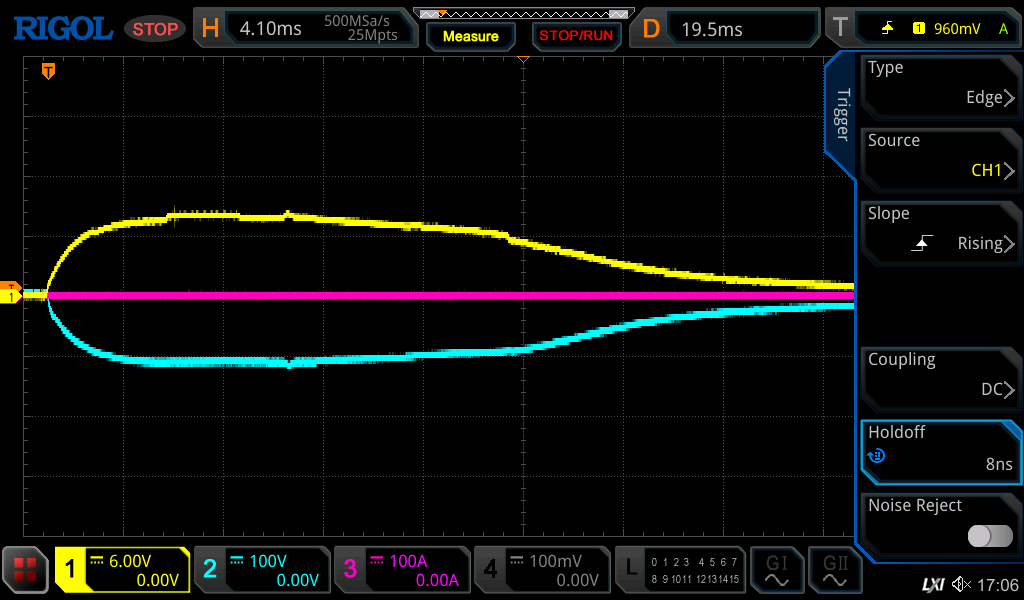Open the Measure menu
This screenshot has width=1024, height=600.
click(470, 36)
